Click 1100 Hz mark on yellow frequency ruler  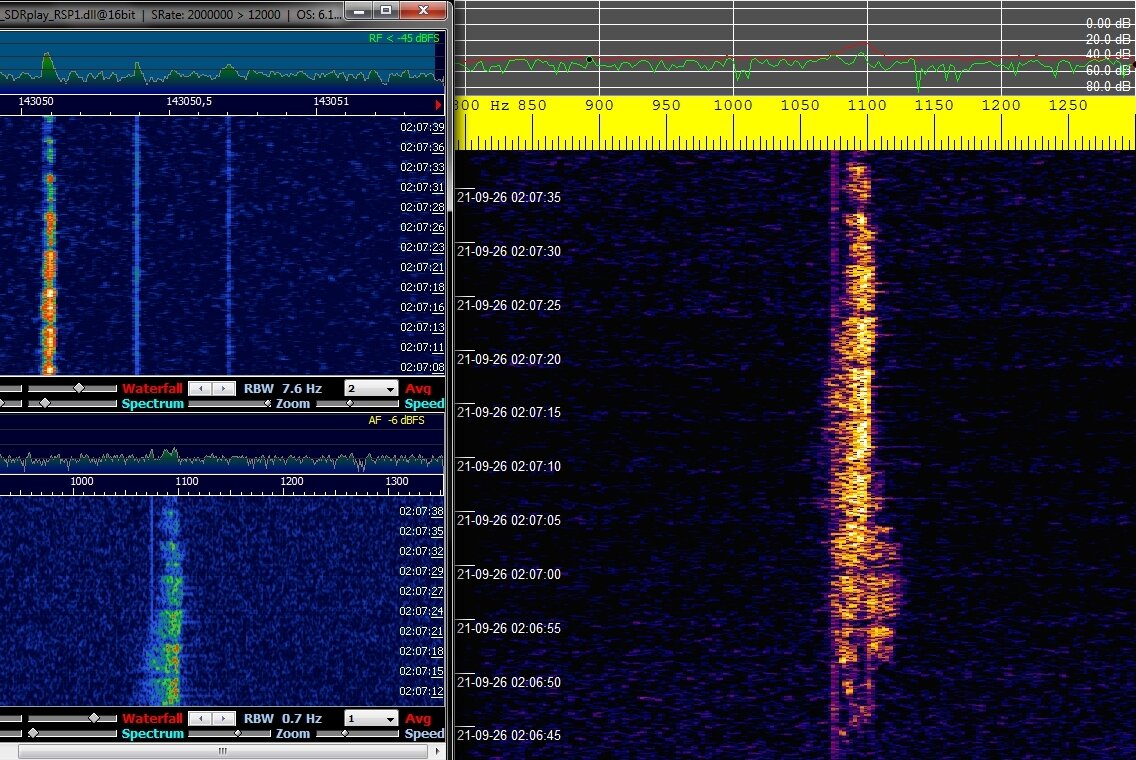coord(867,106)
